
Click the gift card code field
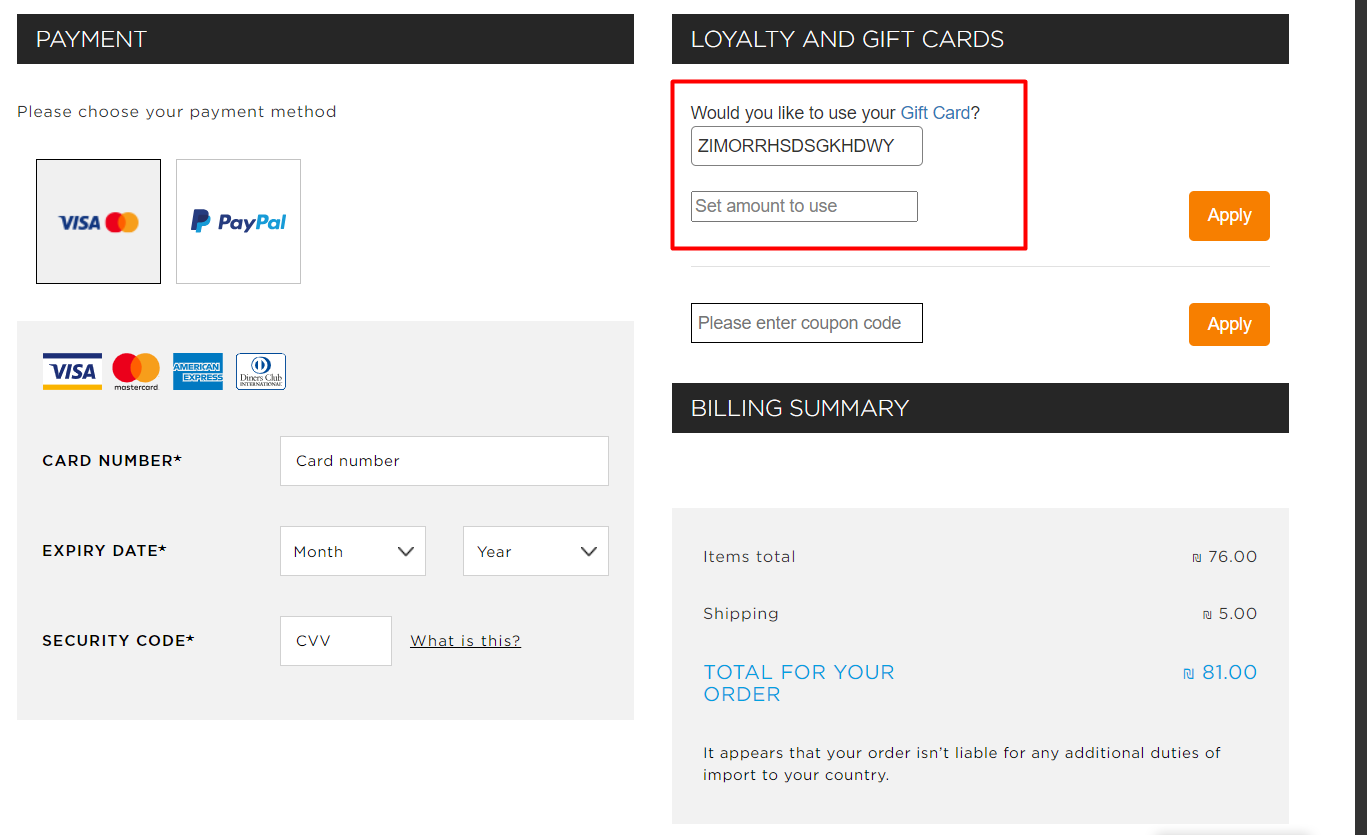click(x=806, y=146)
